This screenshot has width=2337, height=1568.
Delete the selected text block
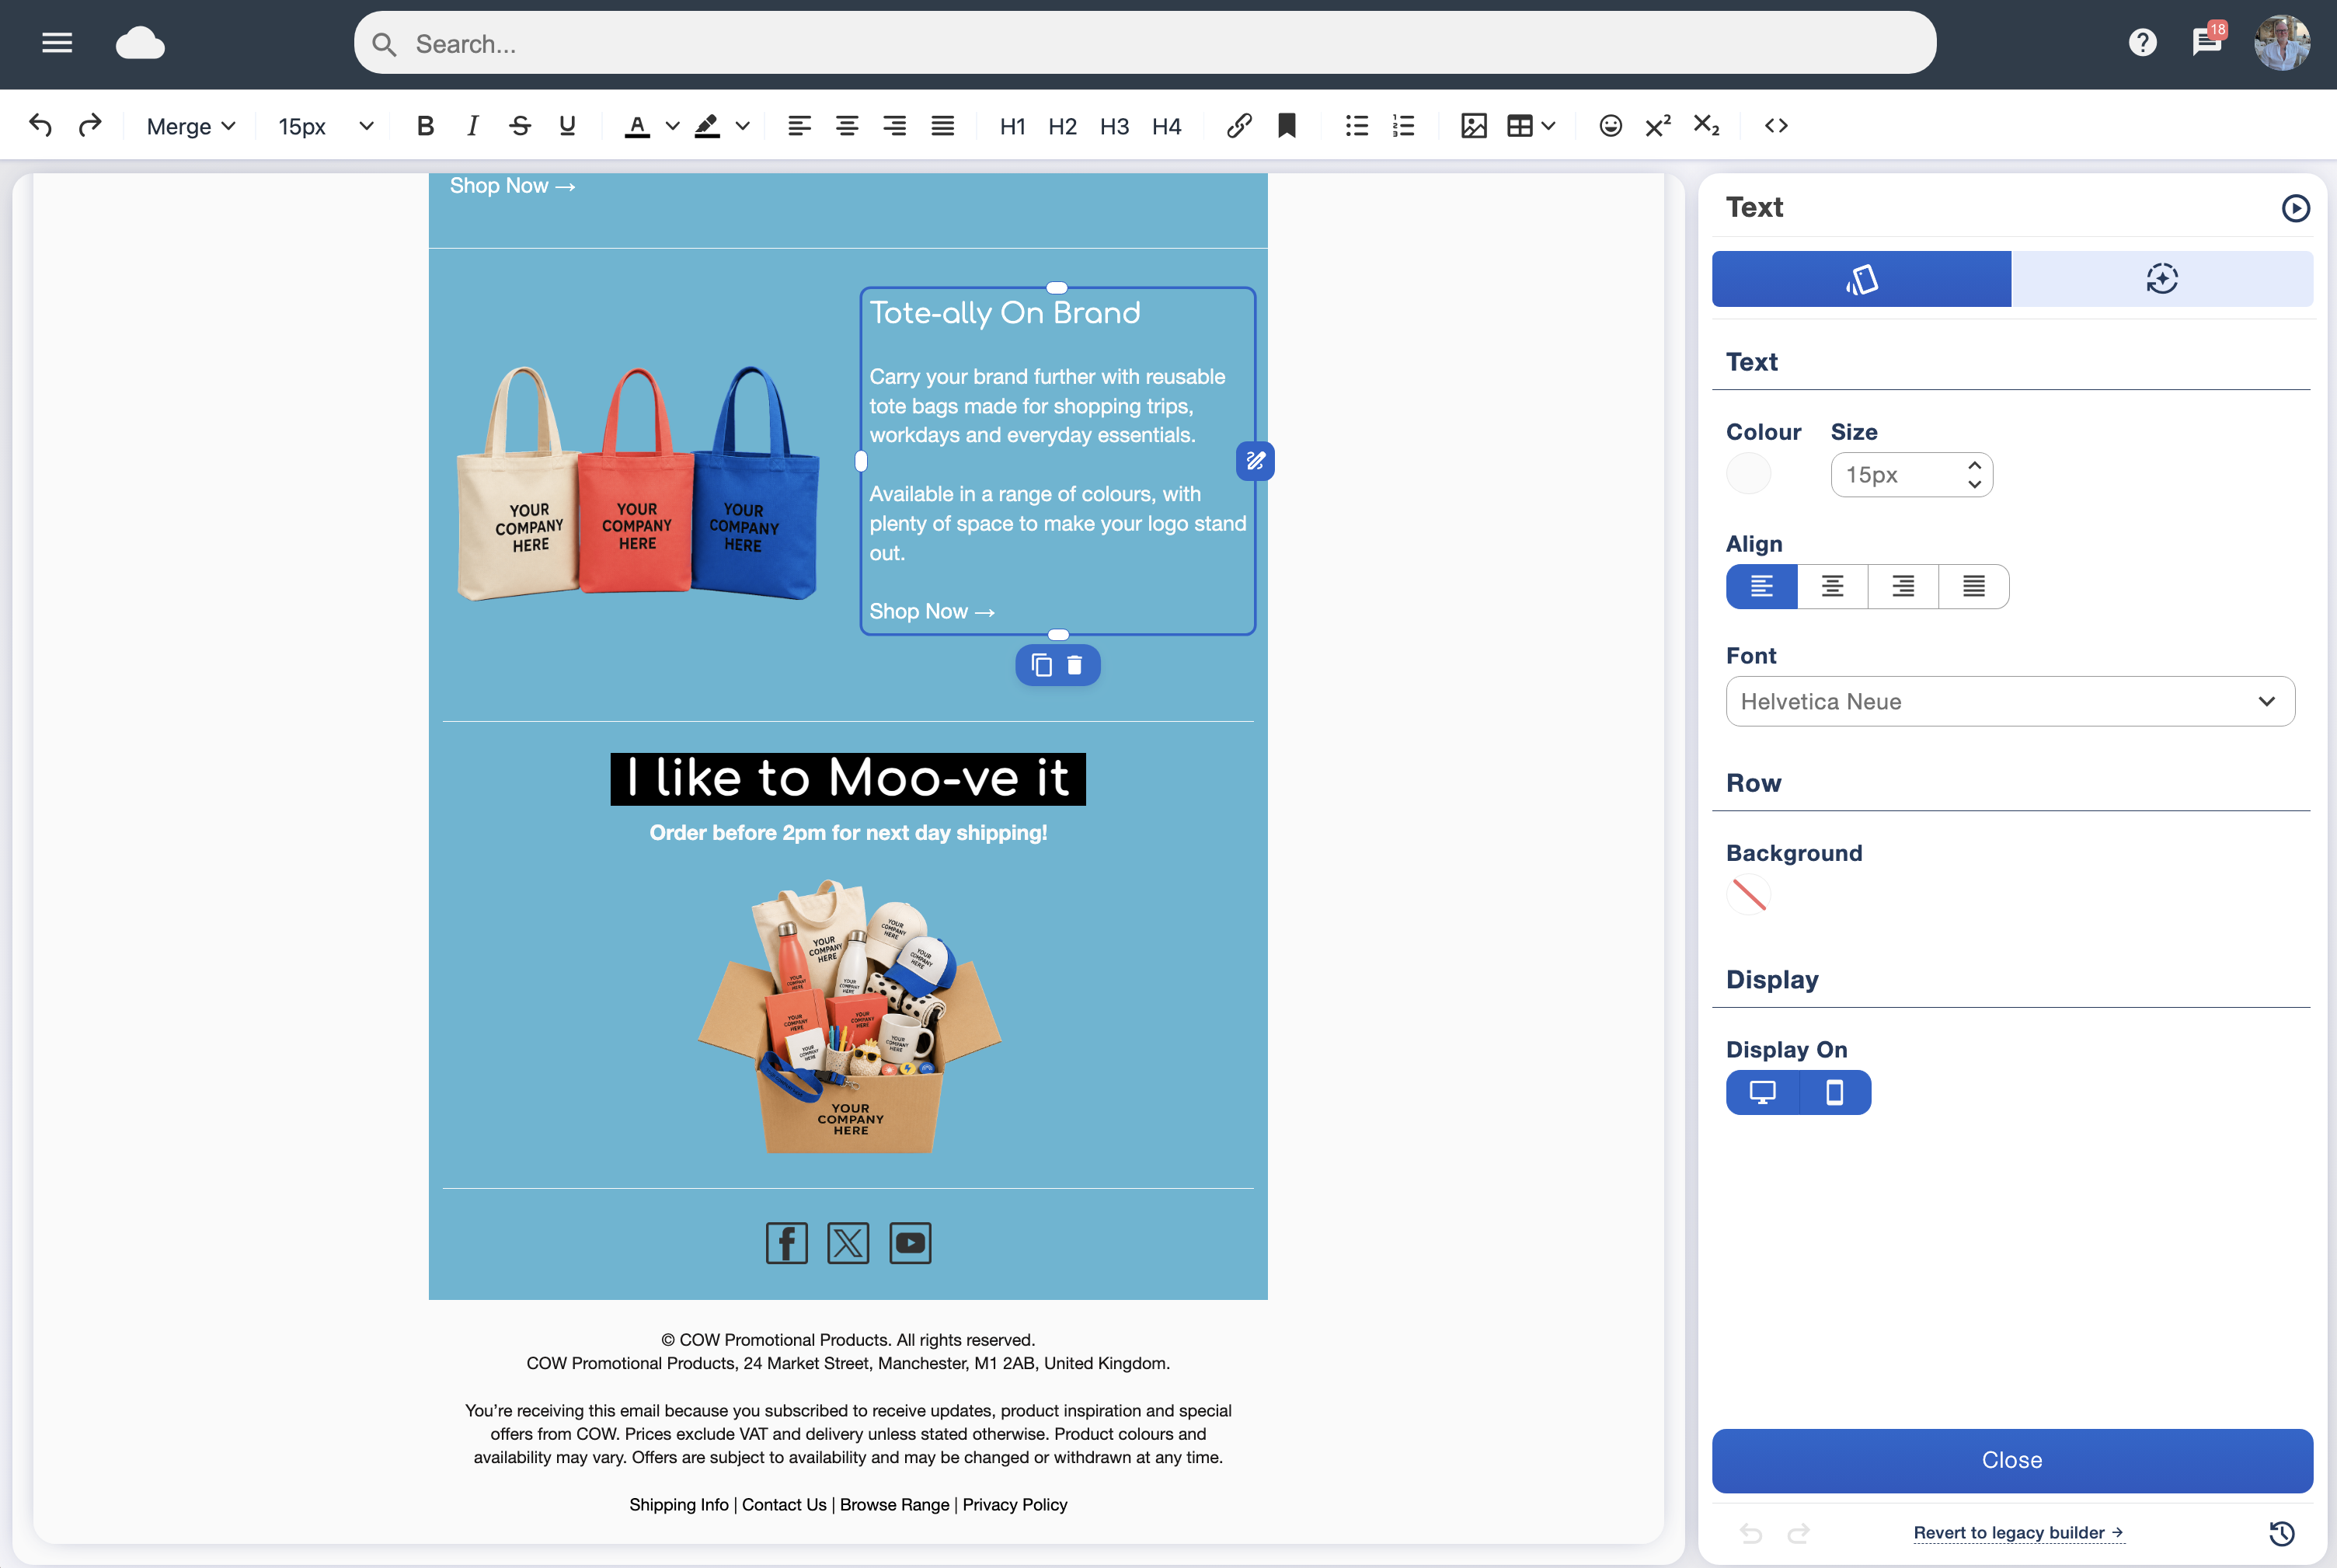(1075, 666)
